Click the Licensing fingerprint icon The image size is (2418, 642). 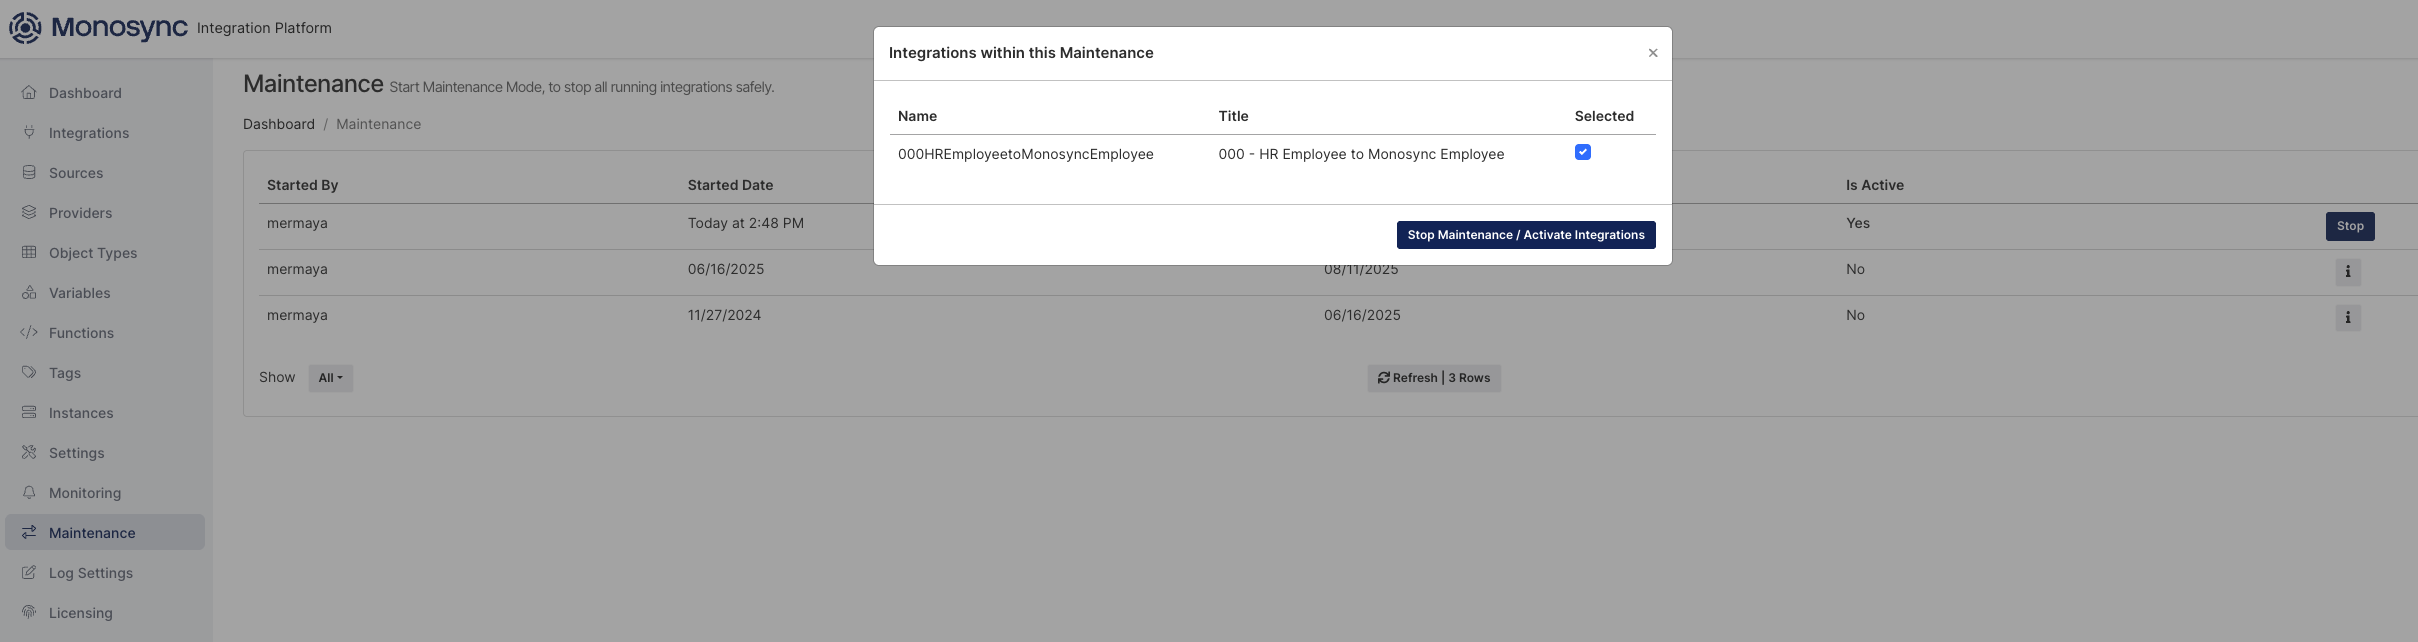click(x=29, y=613)
